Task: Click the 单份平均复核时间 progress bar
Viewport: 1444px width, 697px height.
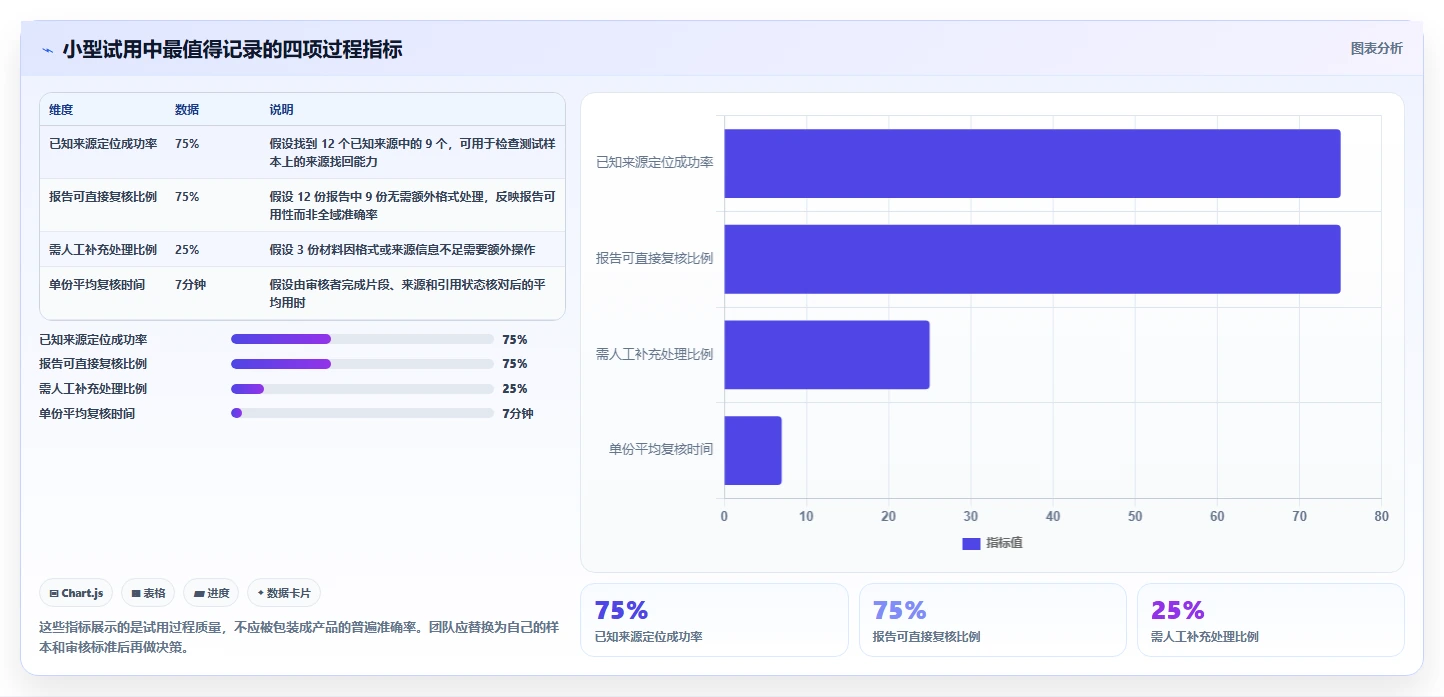Action: click(x=362, y=413)
